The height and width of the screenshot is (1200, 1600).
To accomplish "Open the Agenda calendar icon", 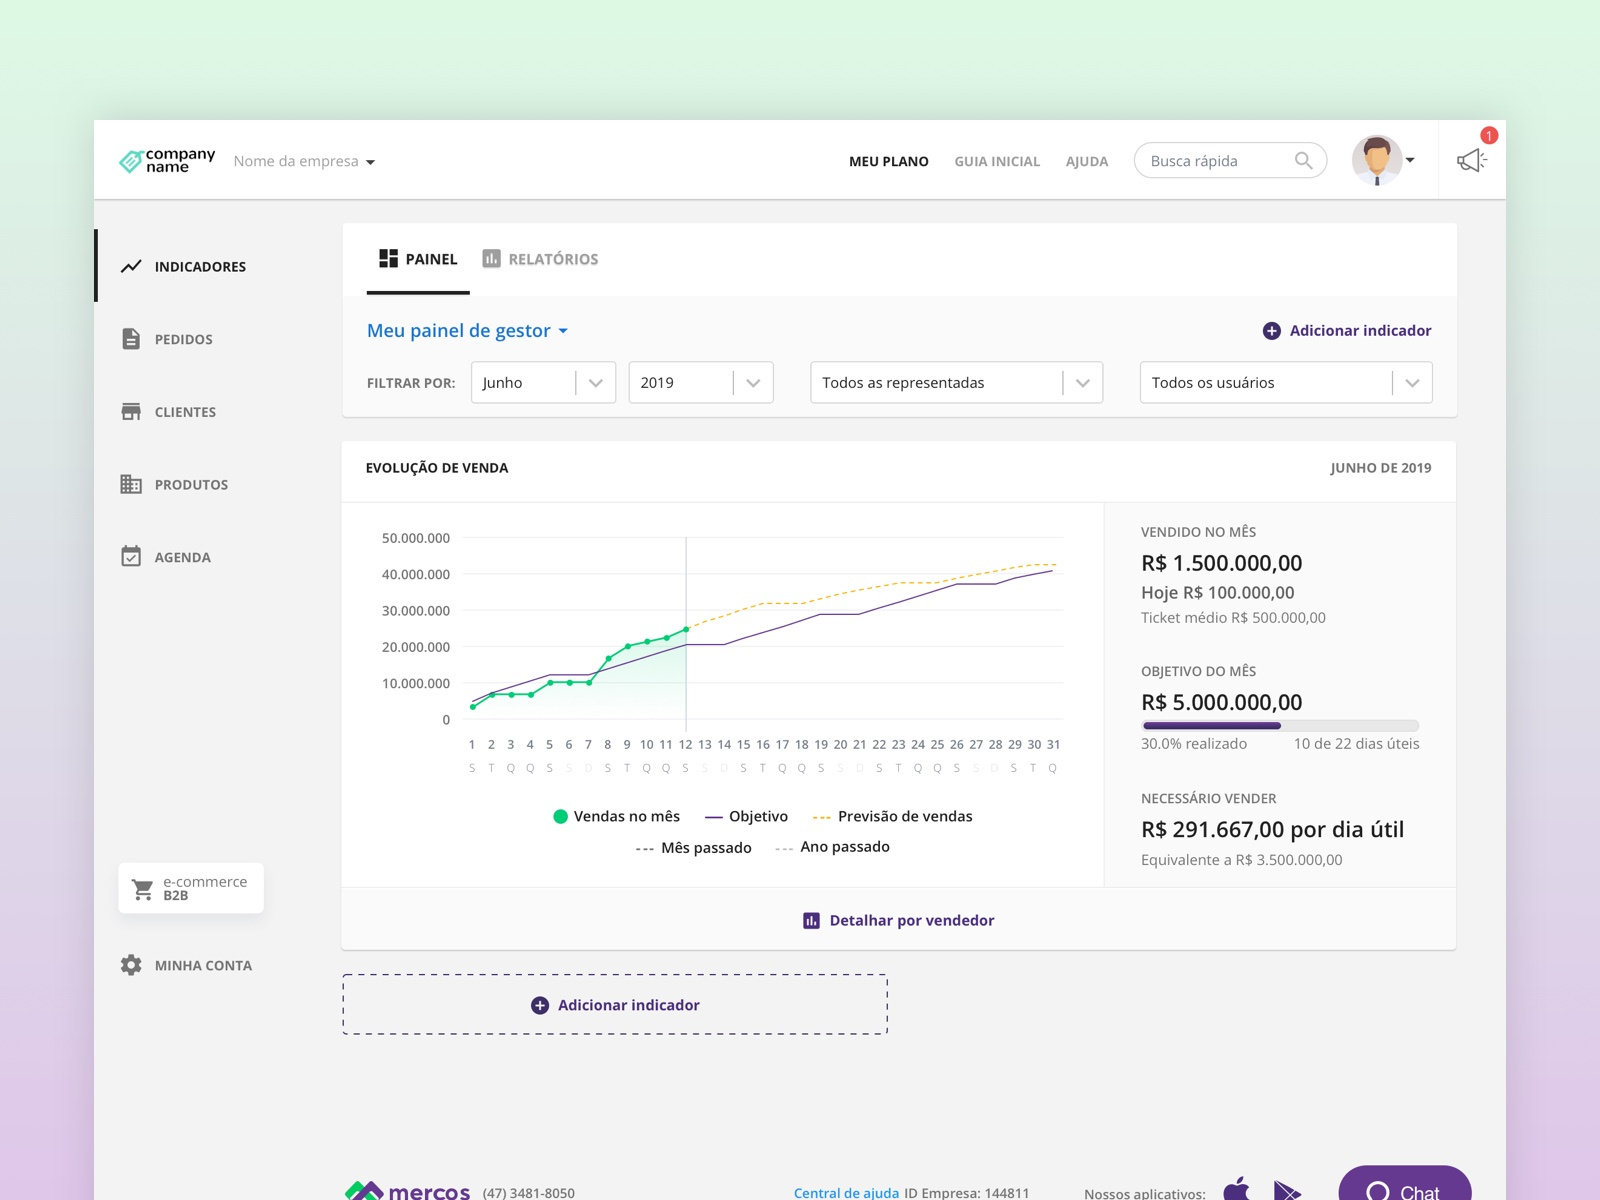I will tap(131, 557).
